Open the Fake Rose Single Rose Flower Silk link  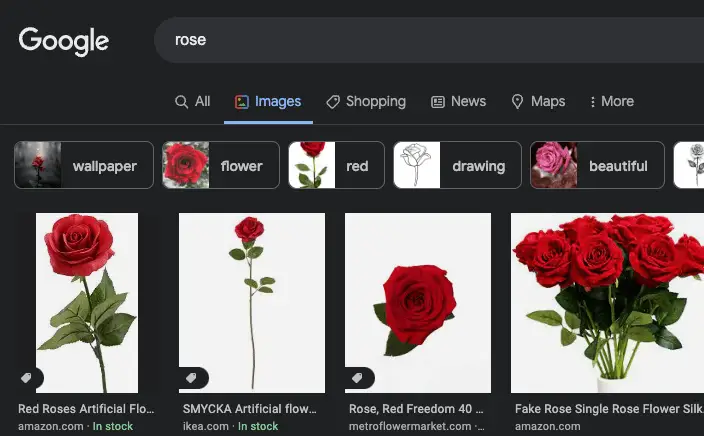[x=609, y=409]
